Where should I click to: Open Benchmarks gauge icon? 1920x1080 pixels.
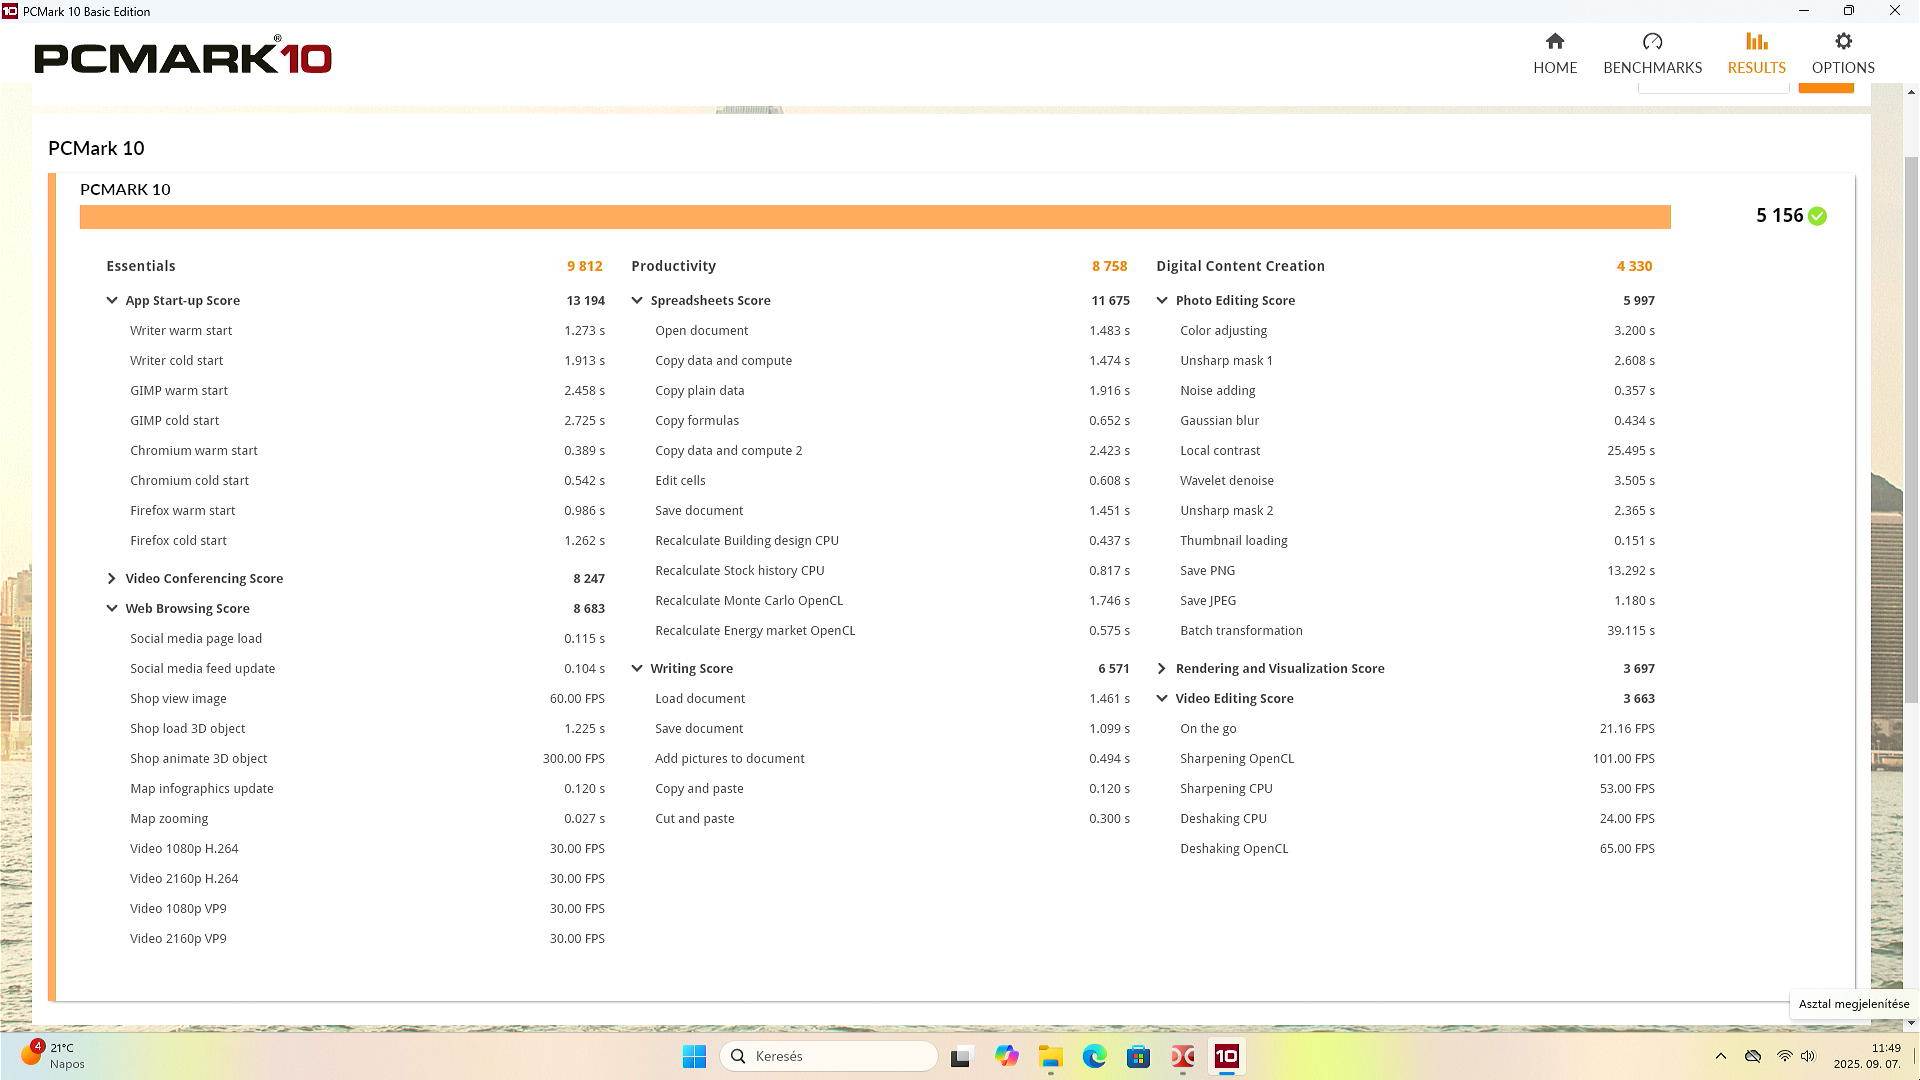pos(1651,41)
